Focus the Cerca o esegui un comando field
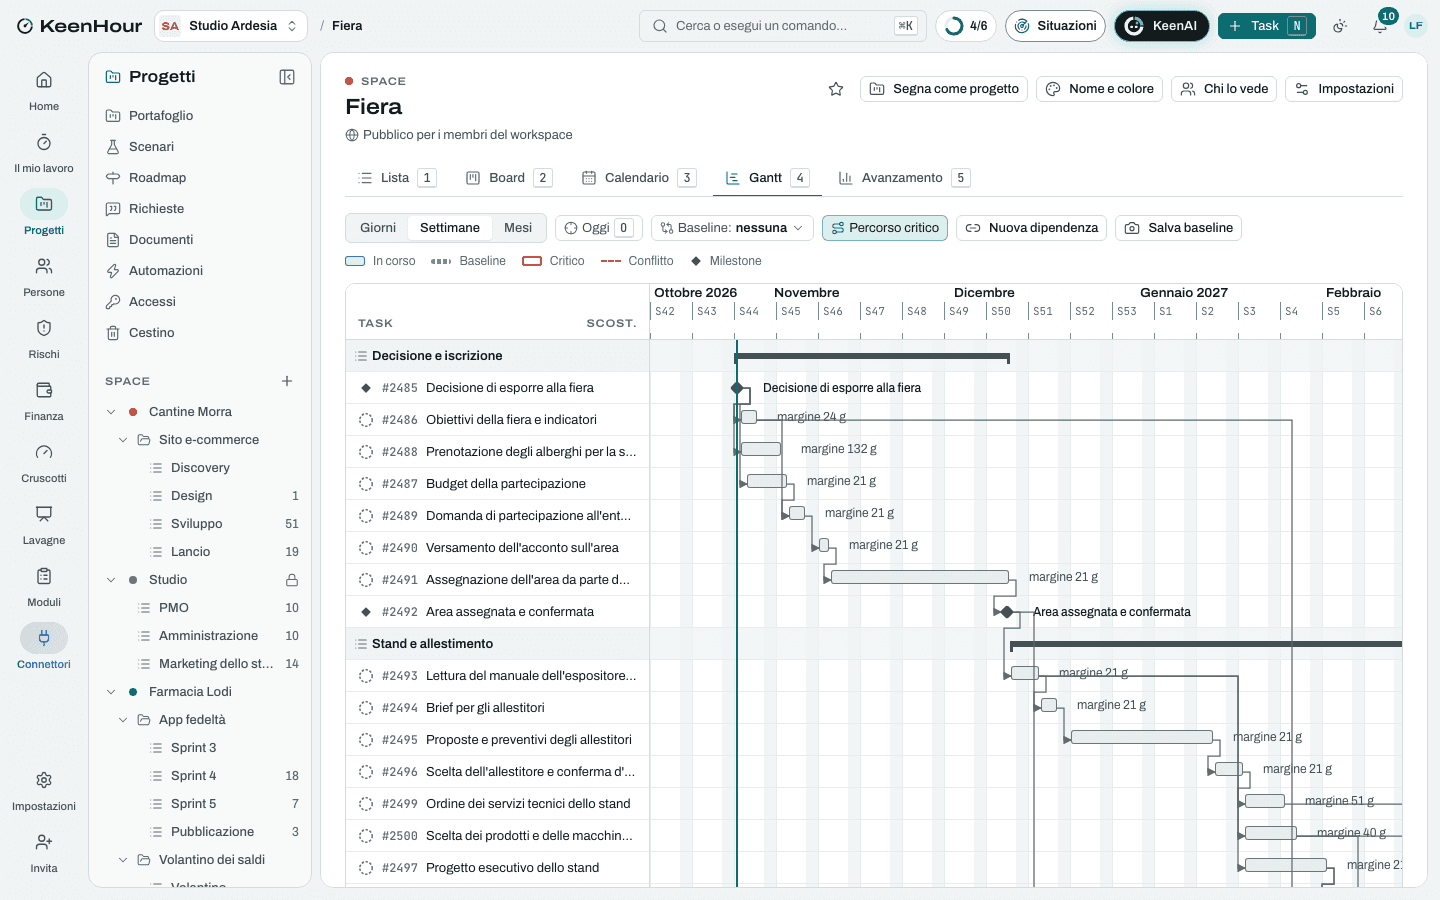 pyautogui.click(x=783, y=26)
